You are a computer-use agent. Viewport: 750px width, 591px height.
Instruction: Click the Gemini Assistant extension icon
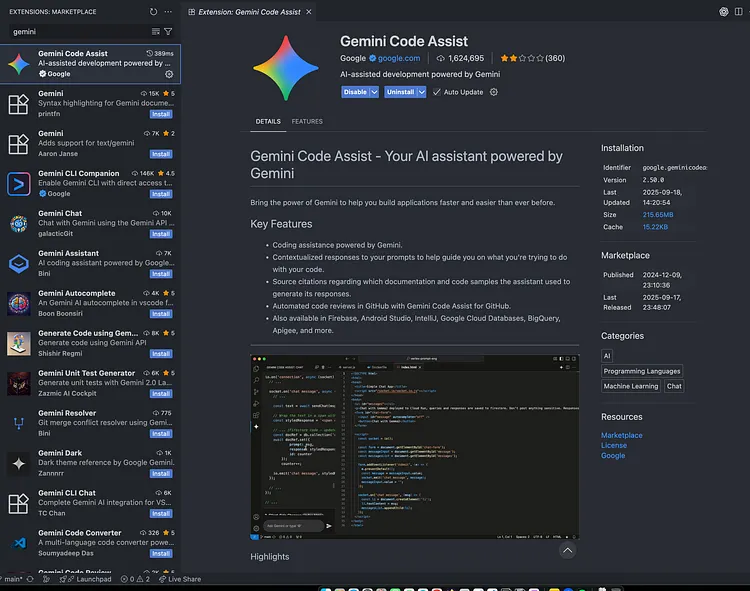coord(19,263)
